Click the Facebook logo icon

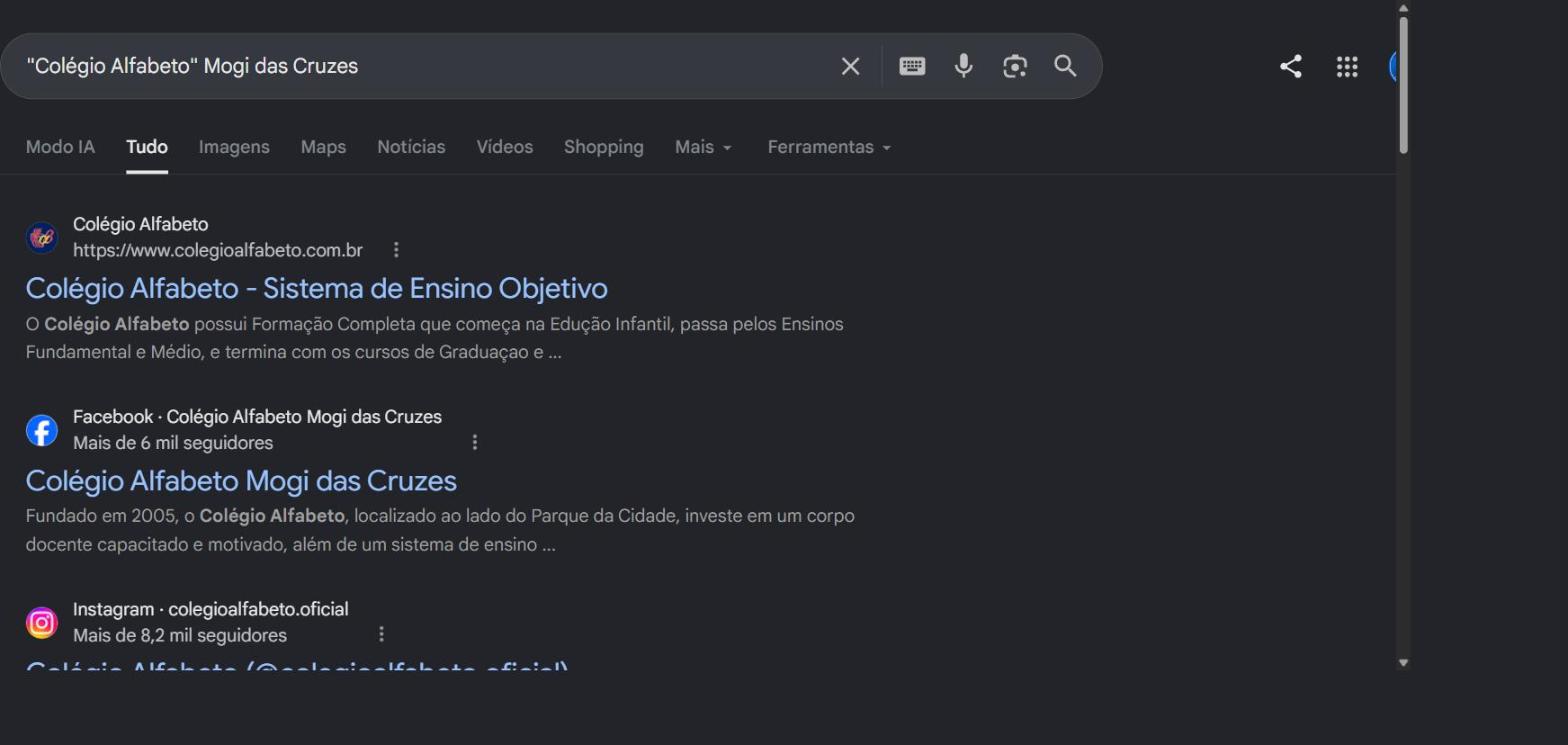[42, 430]
